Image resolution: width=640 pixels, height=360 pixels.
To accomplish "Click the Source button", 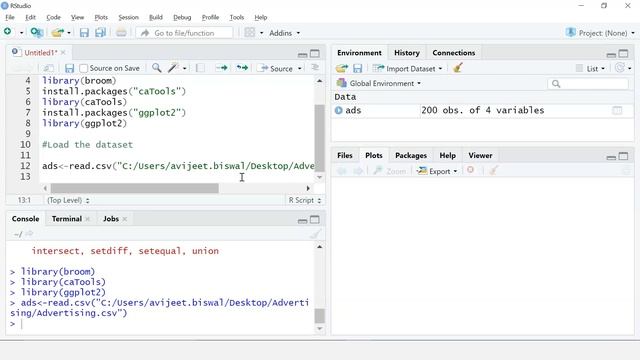I will (x=276, y=69).
